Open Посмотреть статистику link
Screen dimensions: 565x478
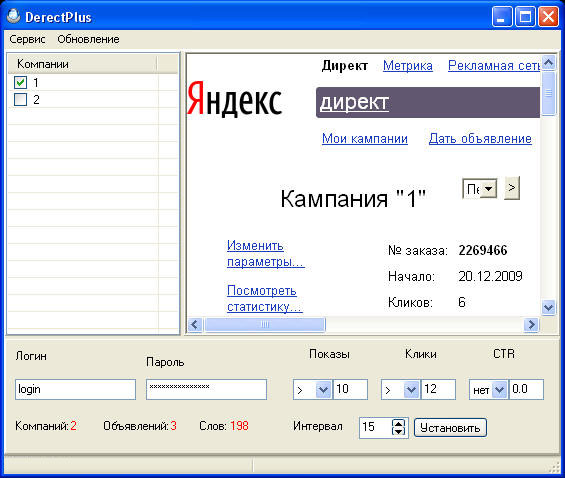coord(264,299)
